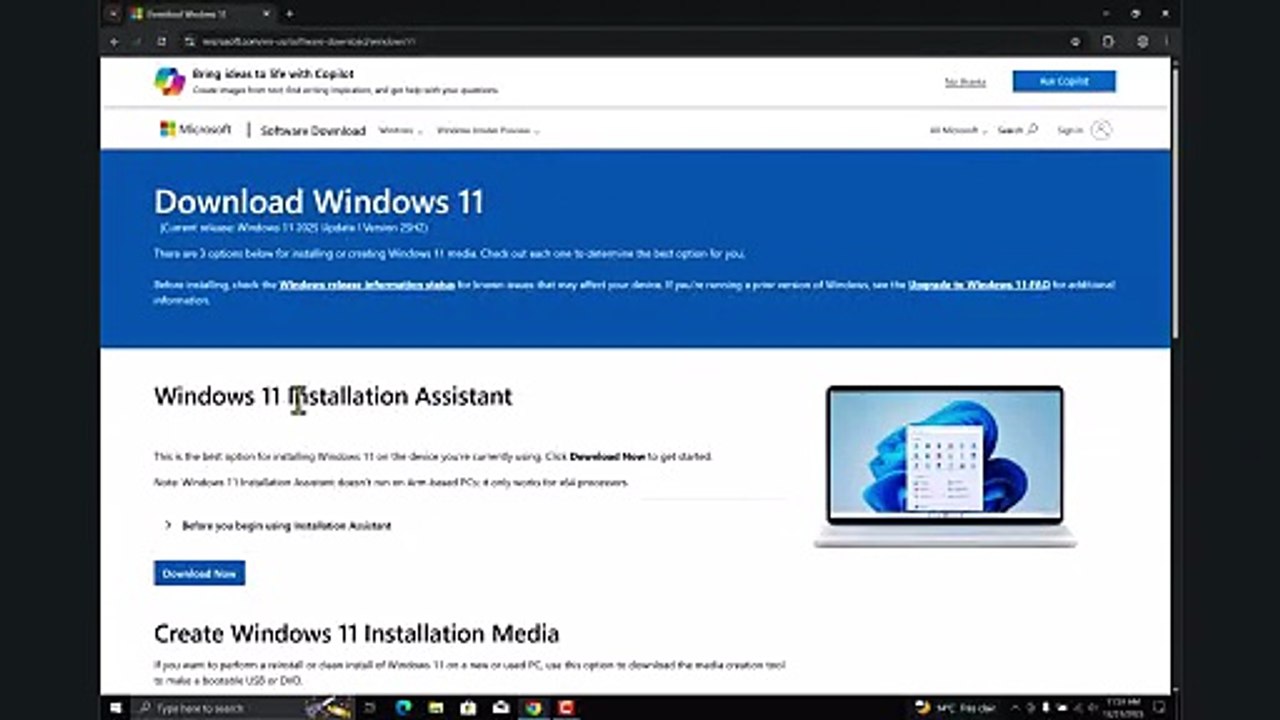The height and width of the screenshot is (720, 1280).
Task: Open the browser three-dot menu
Action: pyautogui.click(x=1166, y=42)
